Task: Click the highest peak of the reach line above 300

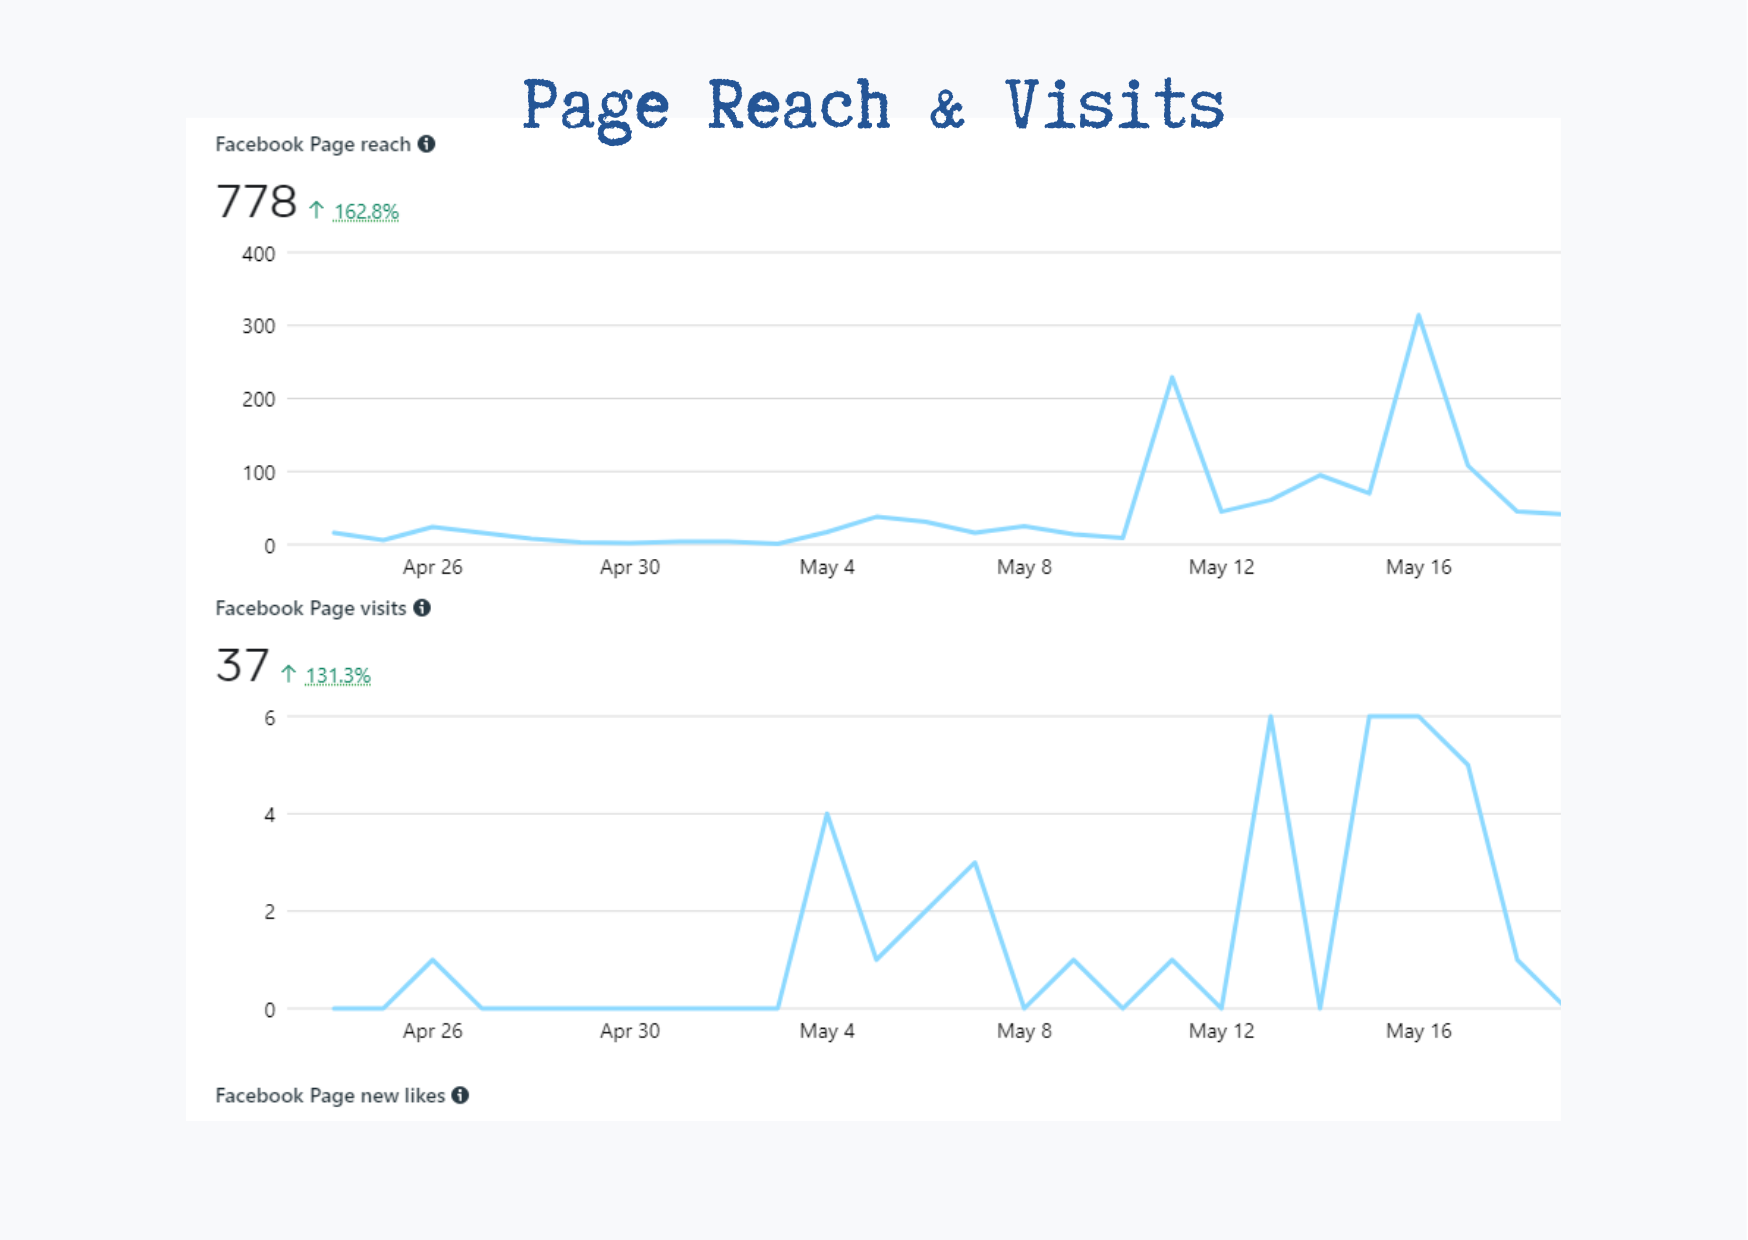Action: click(1418, 316)
